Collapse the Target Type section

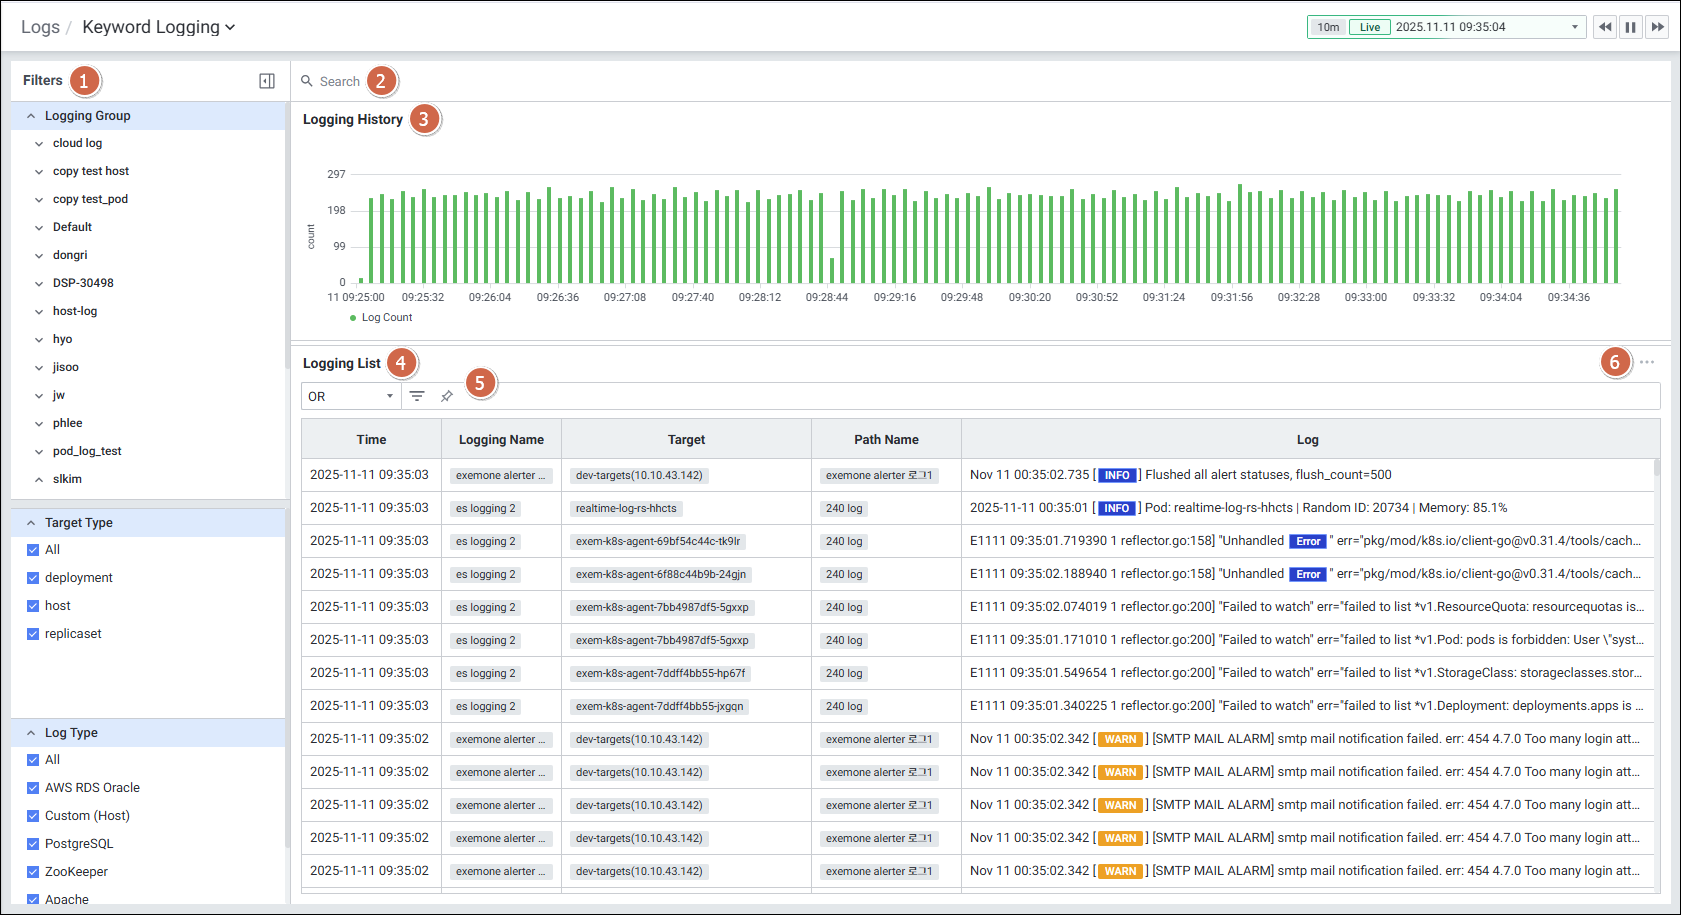[31, 523]
